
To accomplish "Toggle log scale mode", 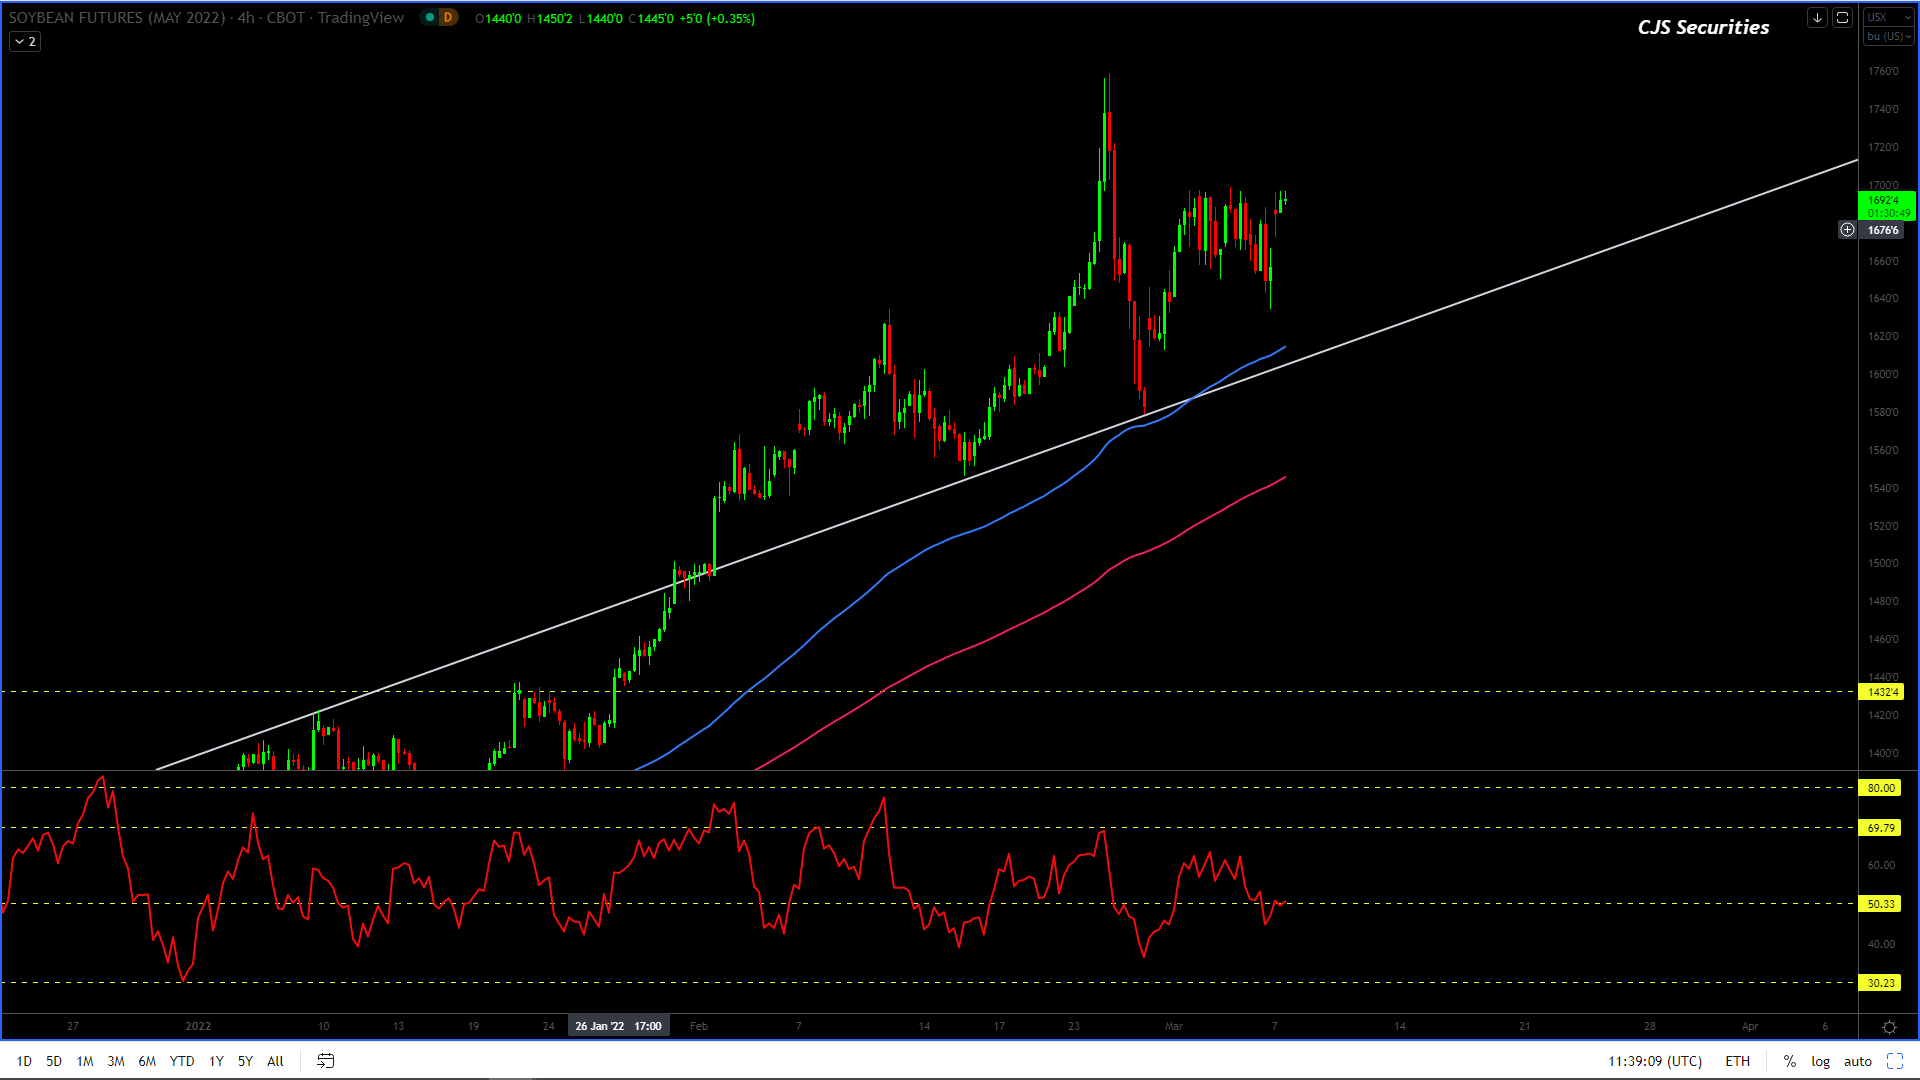I will (x=1820, y=1061).
